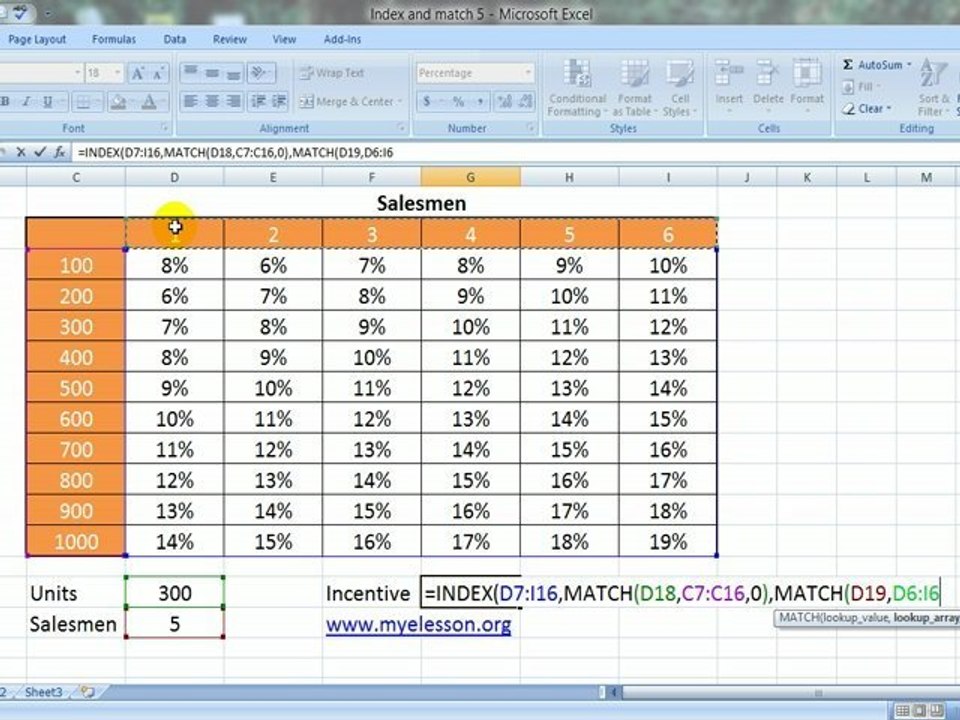Open the Alignment dialog launcher
The height and width of the screenshot is (720, 960).
click(x=401, y=127)
